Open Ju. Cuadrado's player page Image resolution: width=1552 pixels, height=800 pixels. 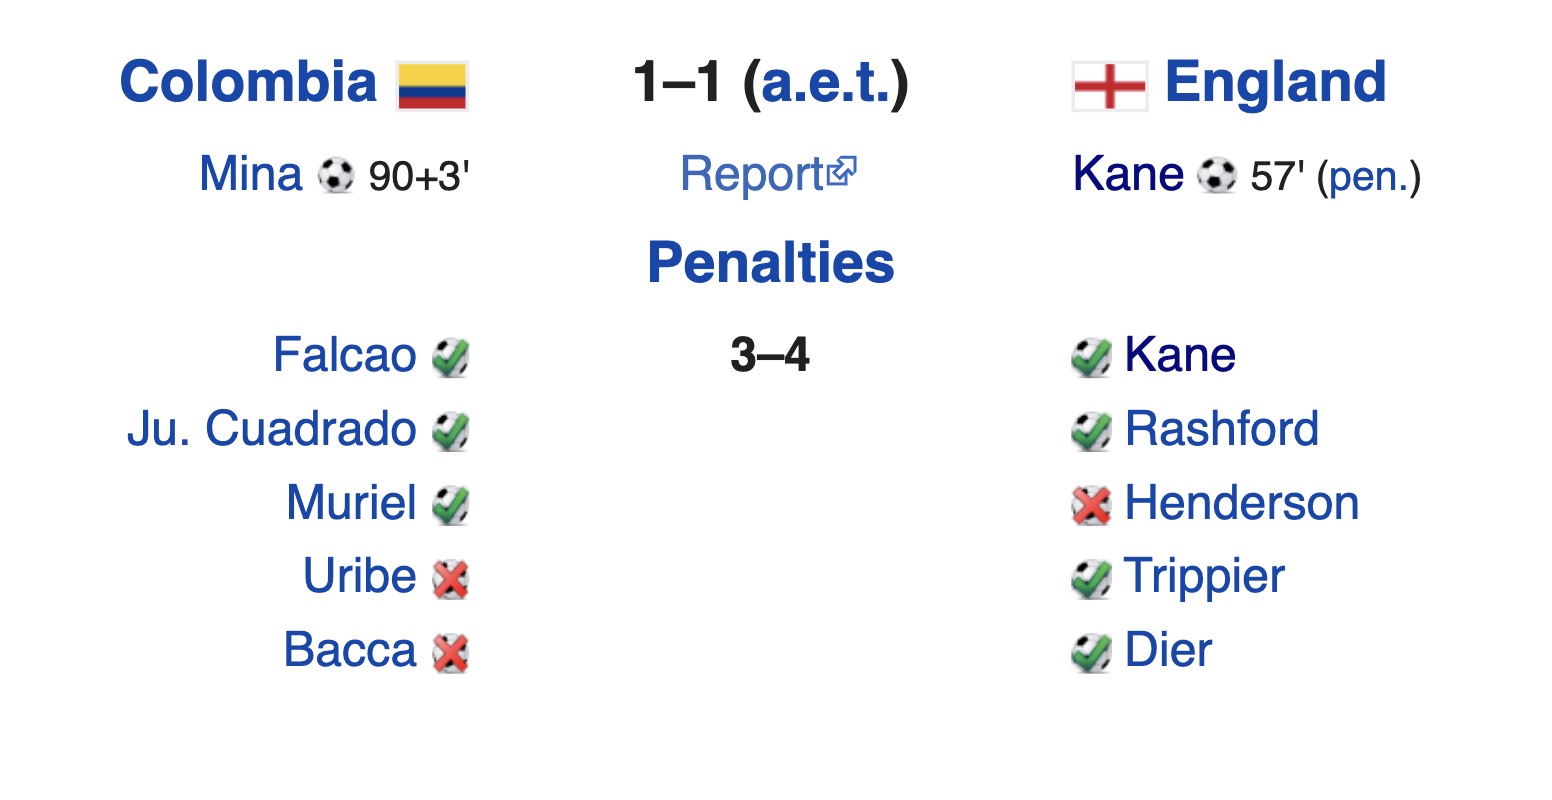(271, 429)
